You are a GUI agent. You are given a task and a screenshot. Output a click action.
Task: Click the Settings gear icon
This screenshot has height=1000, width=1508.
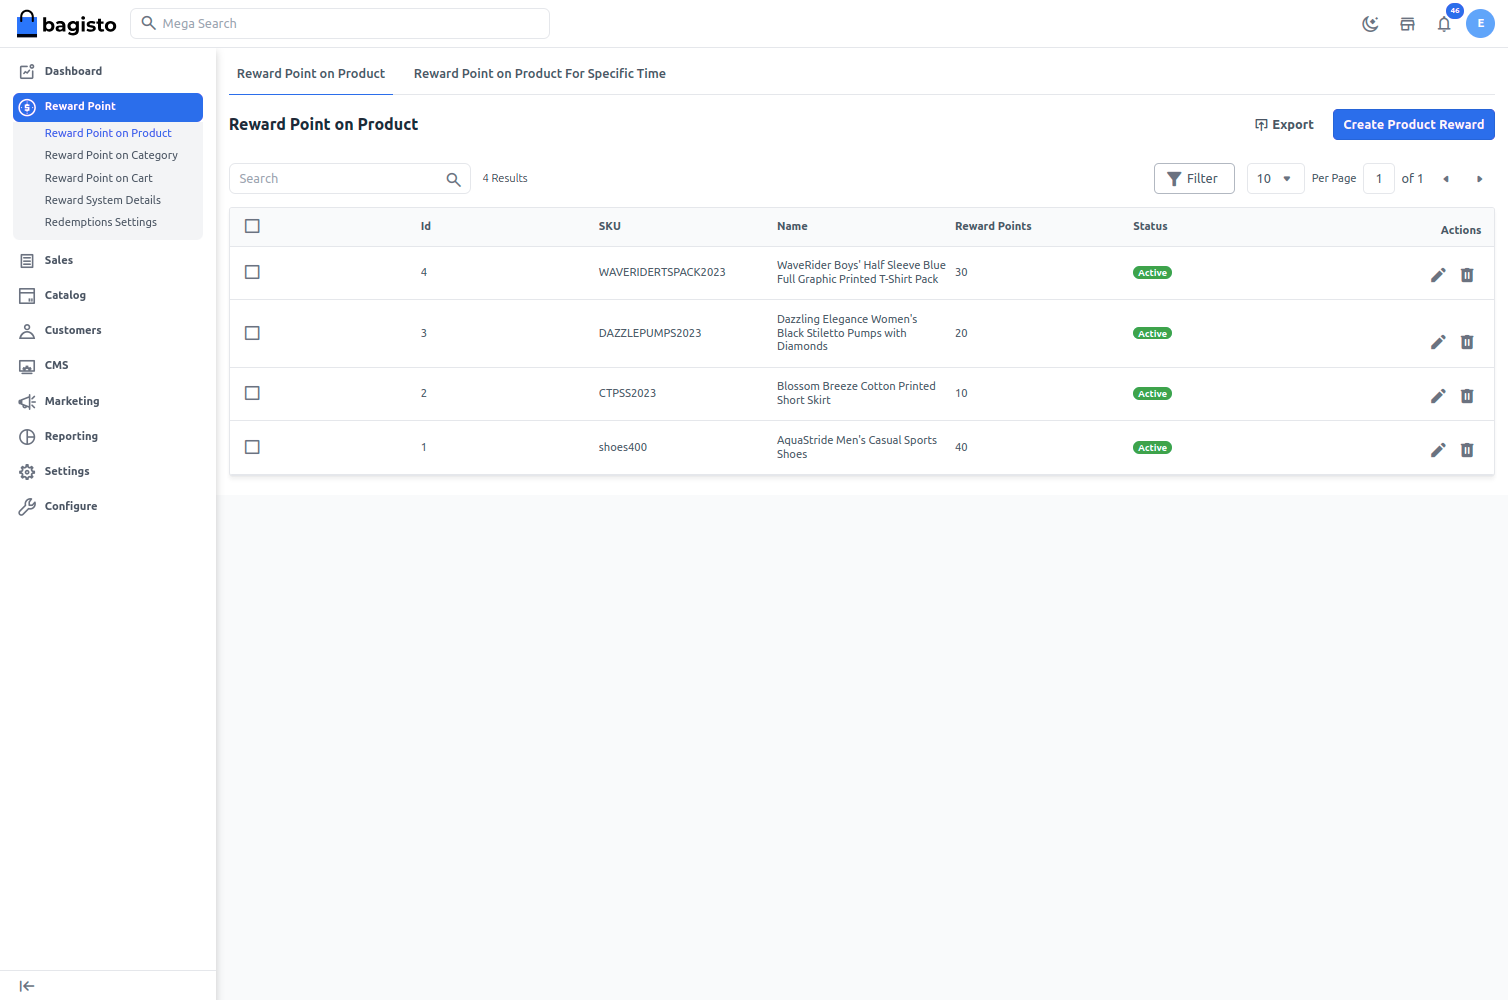point(27,471)
